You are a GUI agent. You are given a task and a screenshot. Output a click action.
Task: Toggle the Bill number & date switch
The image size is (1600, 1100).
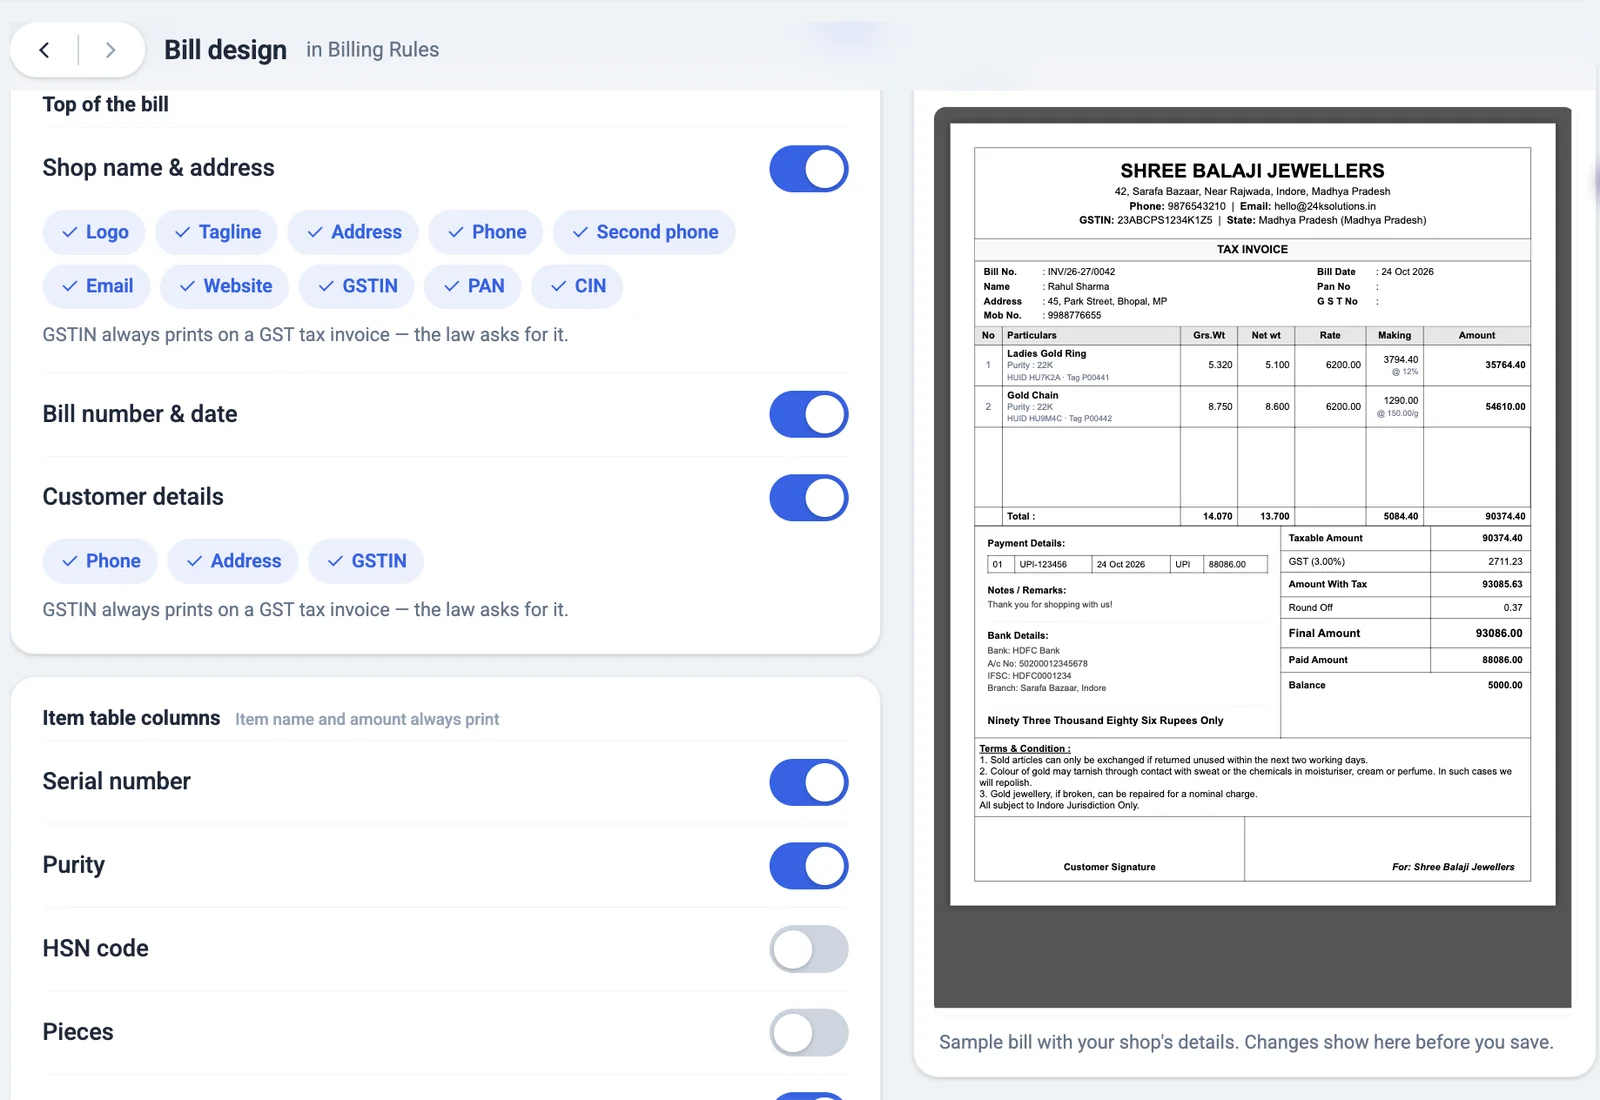(809, 415)
